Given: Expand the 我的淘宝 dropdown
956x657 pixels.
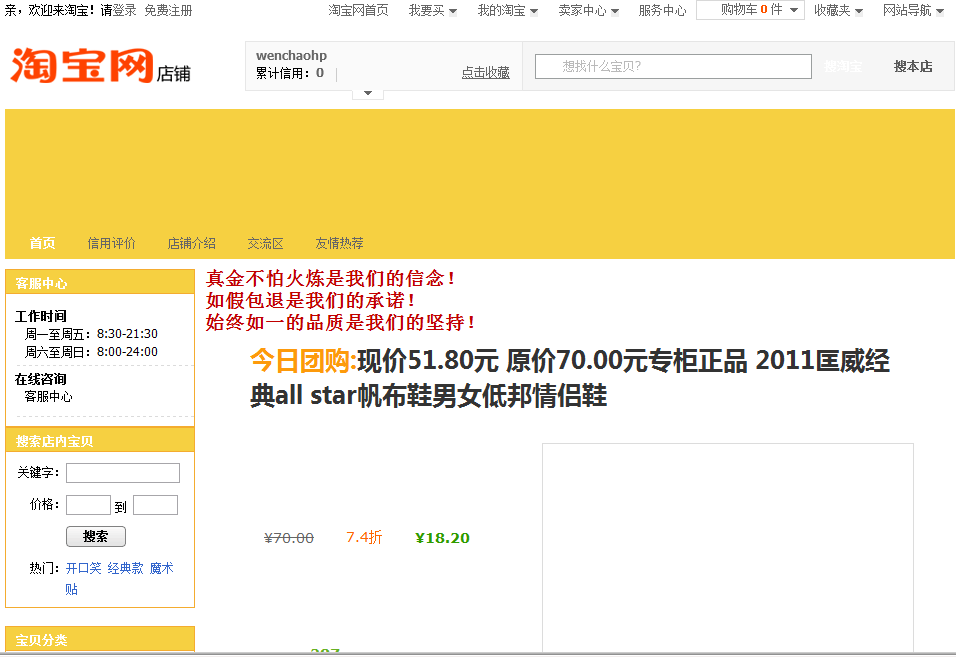Looking at the screenshot, I should 507,10.
